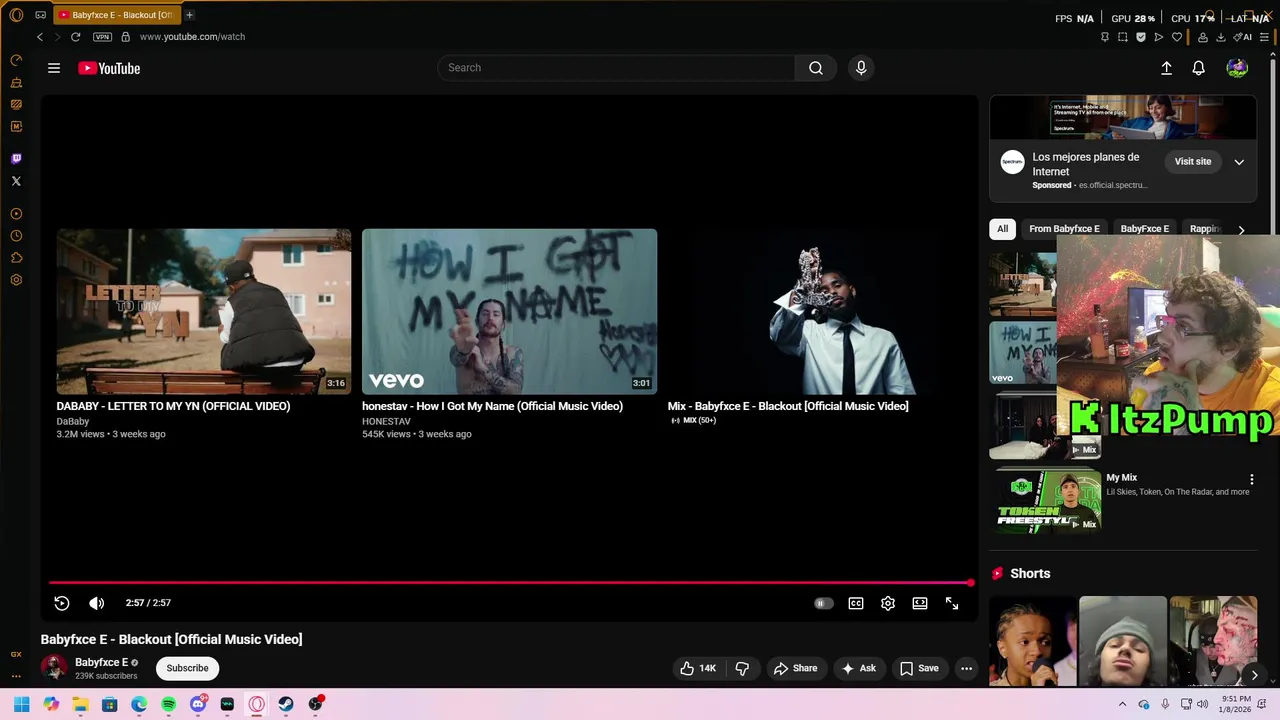
Task: Open the Babyfxce E channel avatar
Action: pyautogui.click(x=54, y=668)
